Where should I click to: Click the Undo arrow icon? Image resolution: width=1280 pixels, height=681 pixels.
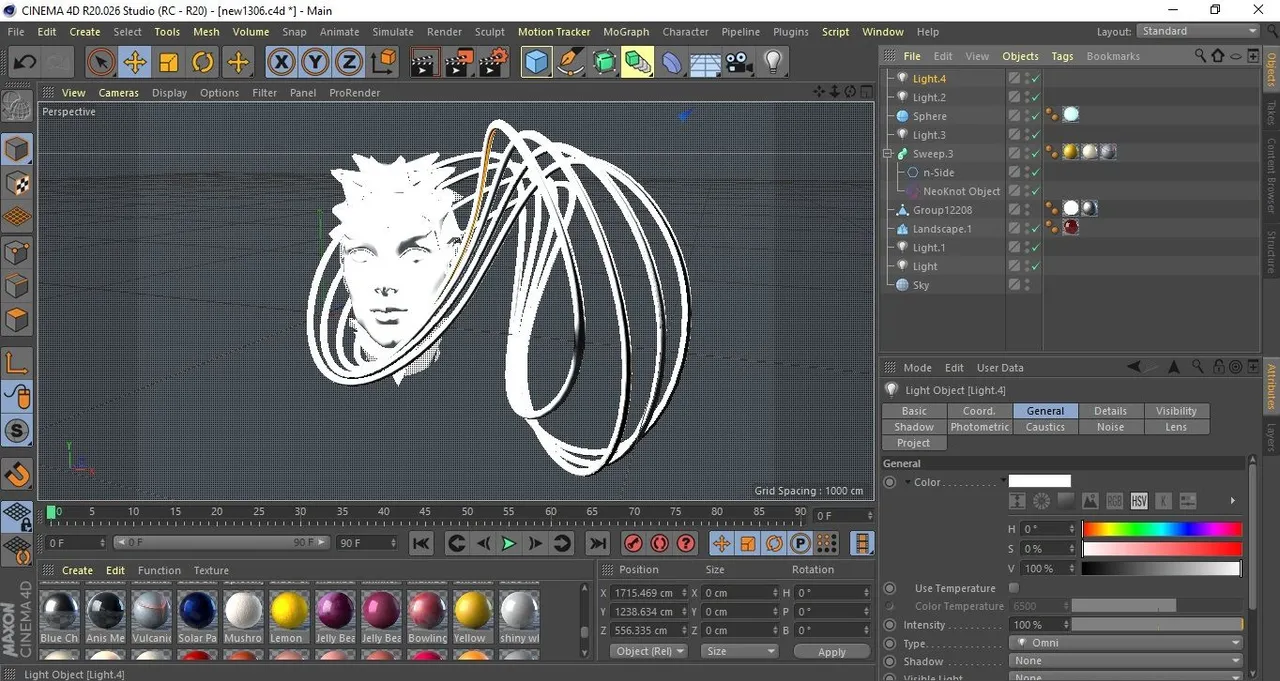coord(25,63)
